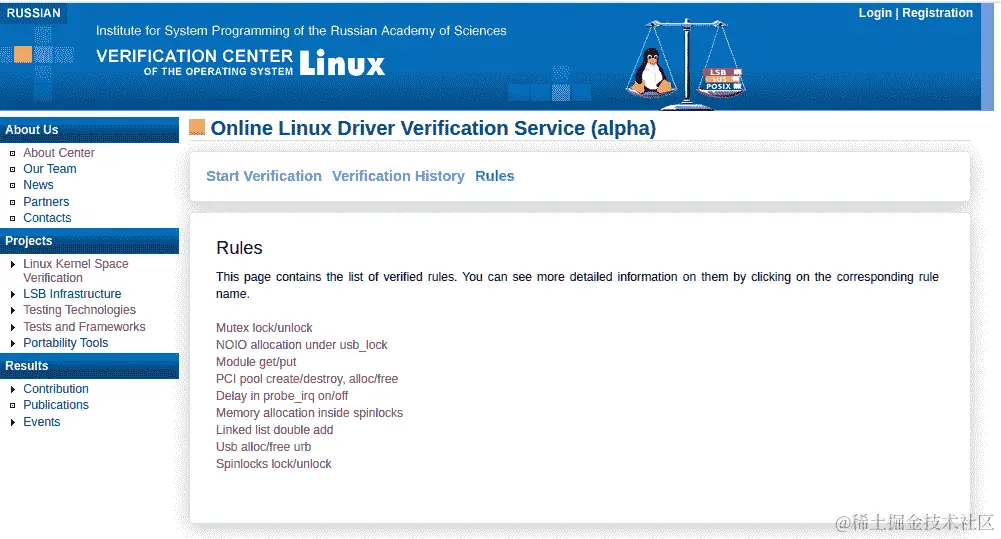
Task: Click the square bullet beside Publications
Action: coord(13,406)
